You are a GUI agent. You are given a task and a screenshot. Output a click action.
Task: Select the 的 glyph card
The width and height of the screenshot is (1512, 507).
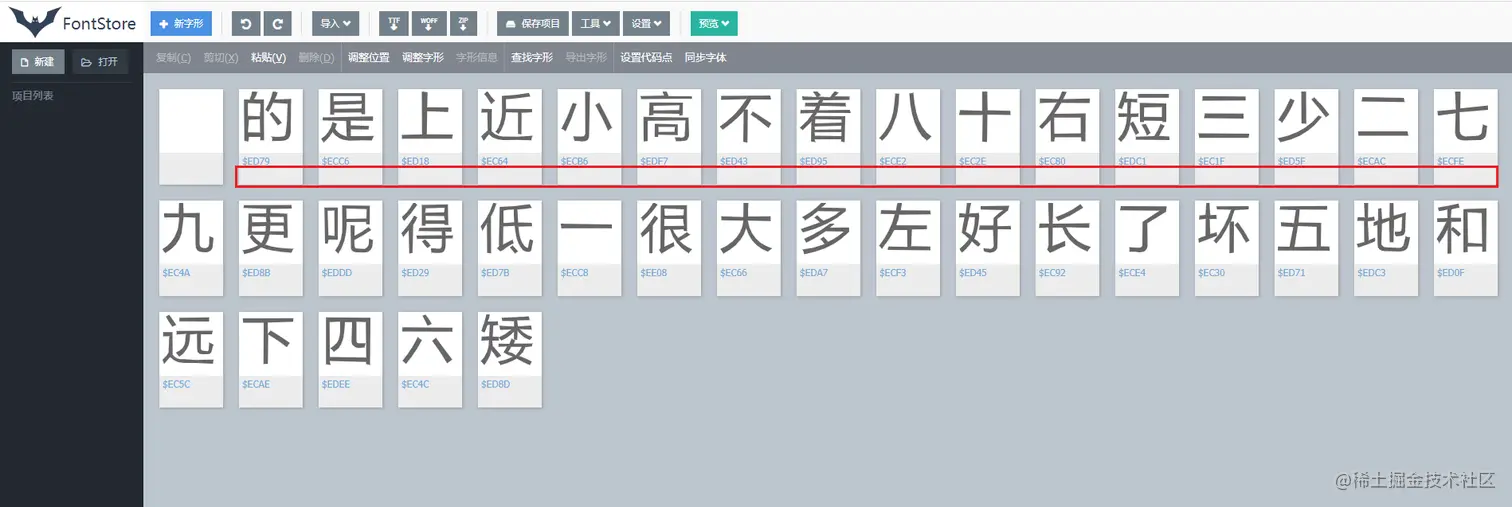(270, 136)
